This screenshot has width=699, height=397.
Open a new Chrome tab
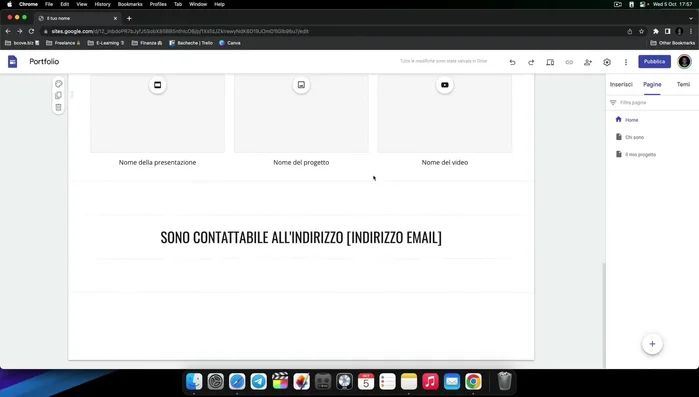[129, 18]
